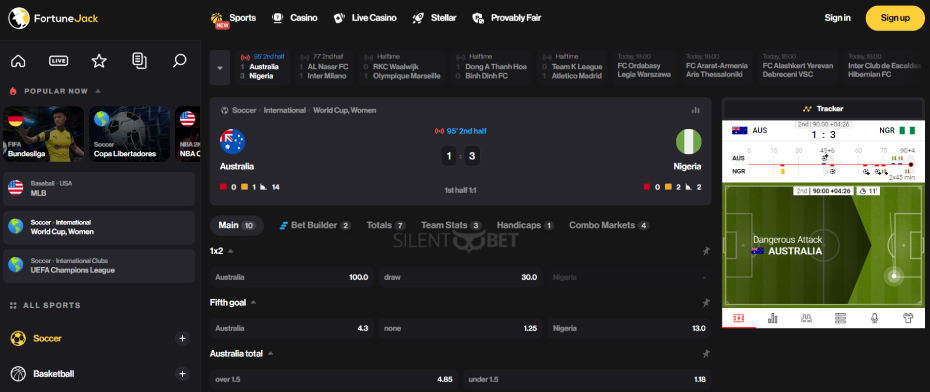Click the Sign up button
The height and width of the screenshot is (392, 930).
[x=895, y=18]
